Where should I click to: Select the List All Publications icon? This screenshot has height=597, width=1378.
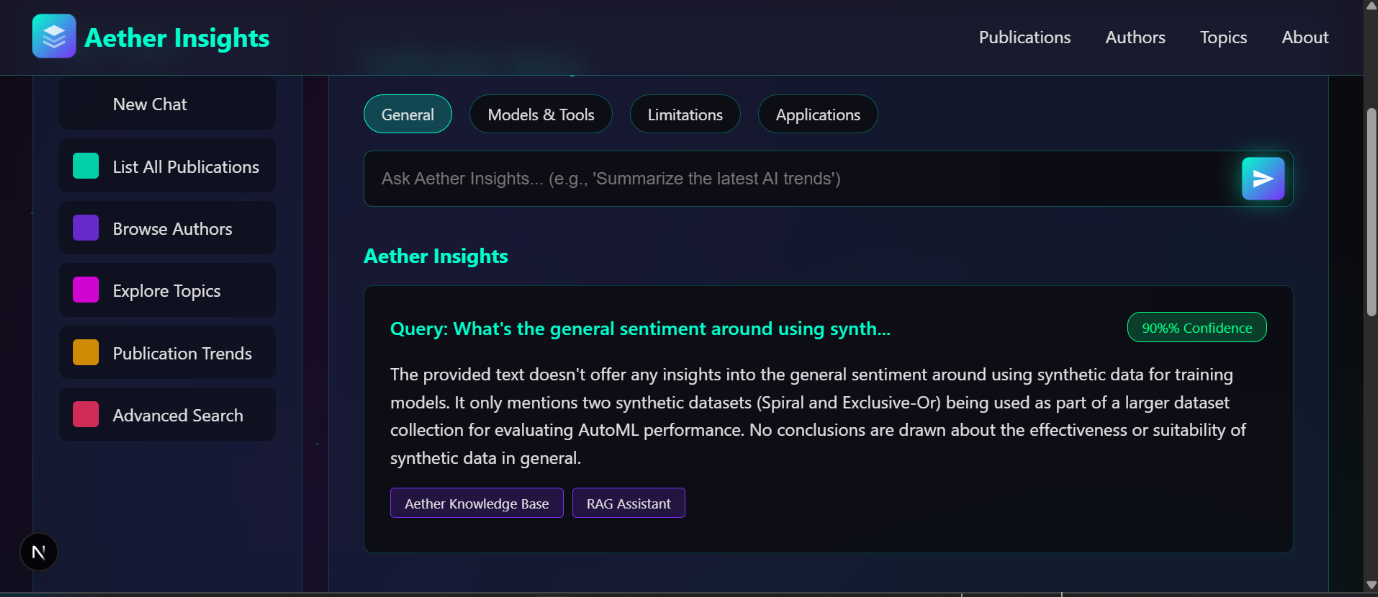click(85, 166)
